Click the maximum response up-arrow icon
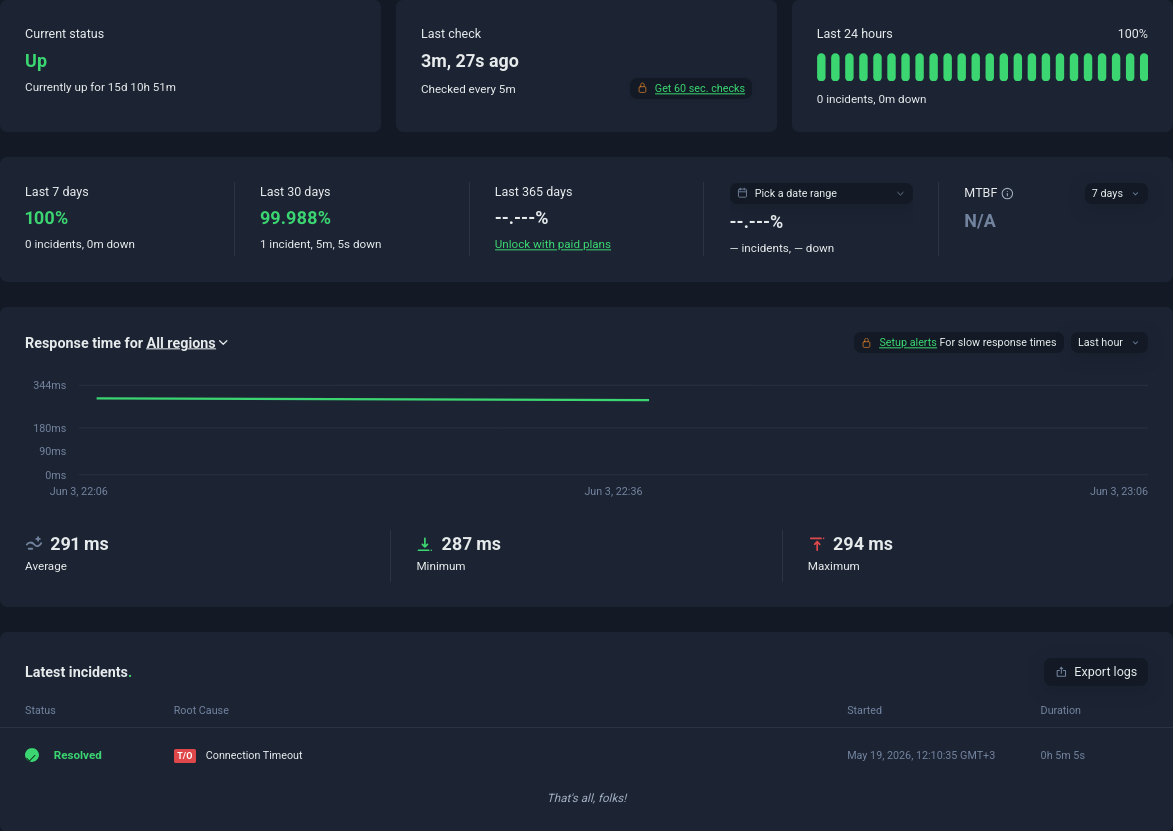The height and width of the screenshot is (831, 1173). tap(816, 544)
